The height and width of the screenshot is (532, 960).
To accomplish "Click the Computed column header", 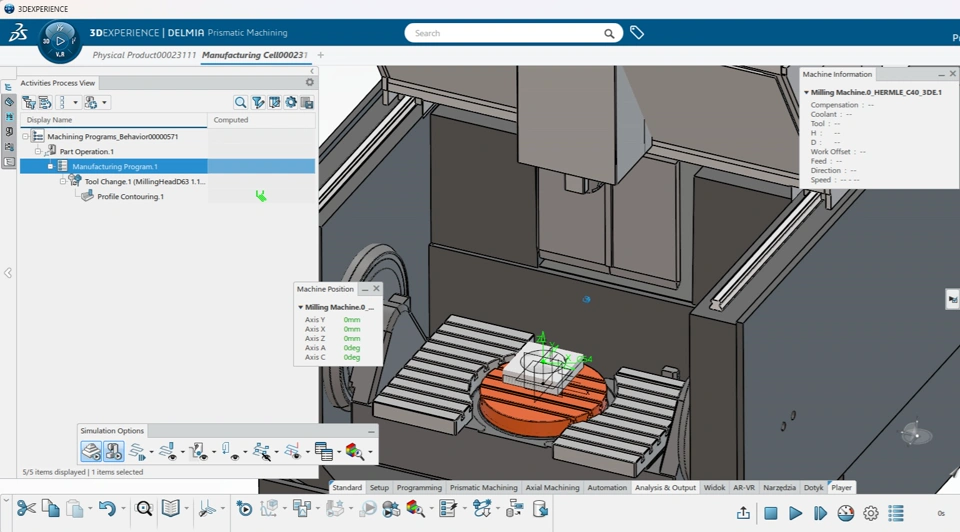I will [x=261, y=120].
